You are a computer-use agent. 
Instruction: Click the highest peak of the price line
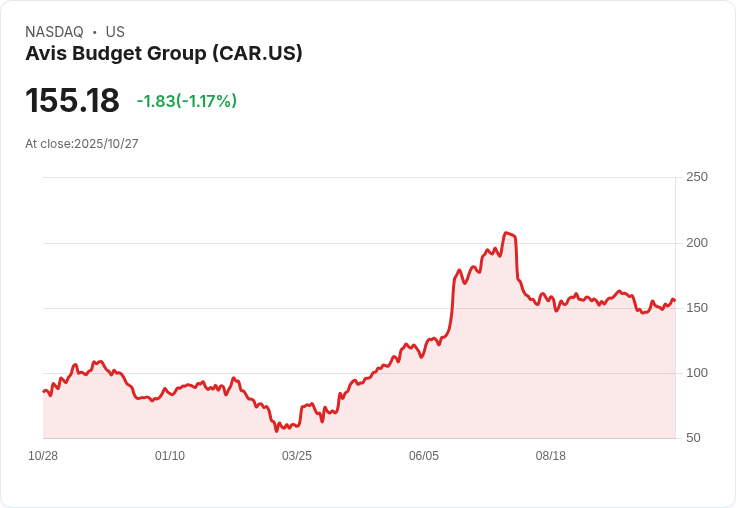coord(507,233)
